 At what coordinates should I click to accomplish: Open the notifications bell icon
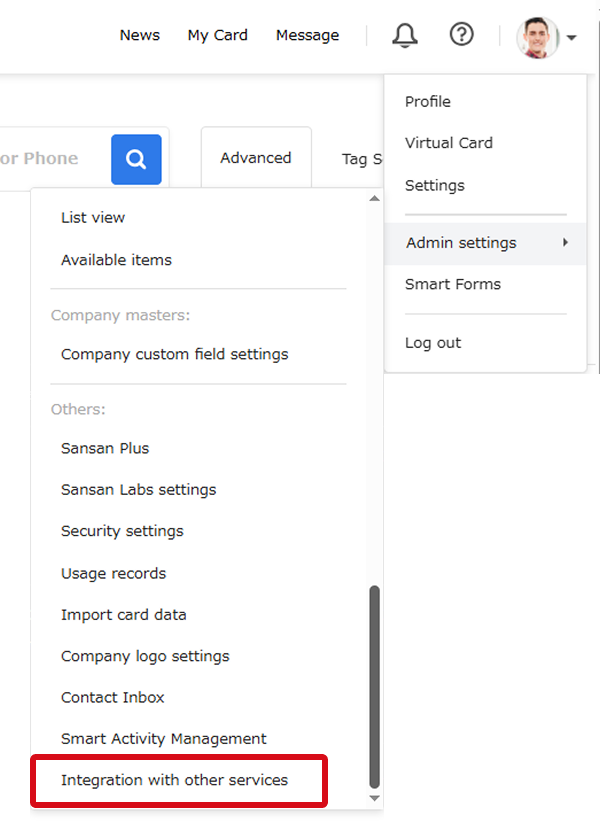(405, 35)
